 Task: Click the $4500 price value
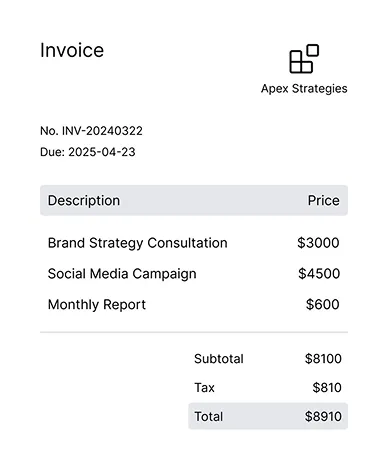[x=319, y=273]
